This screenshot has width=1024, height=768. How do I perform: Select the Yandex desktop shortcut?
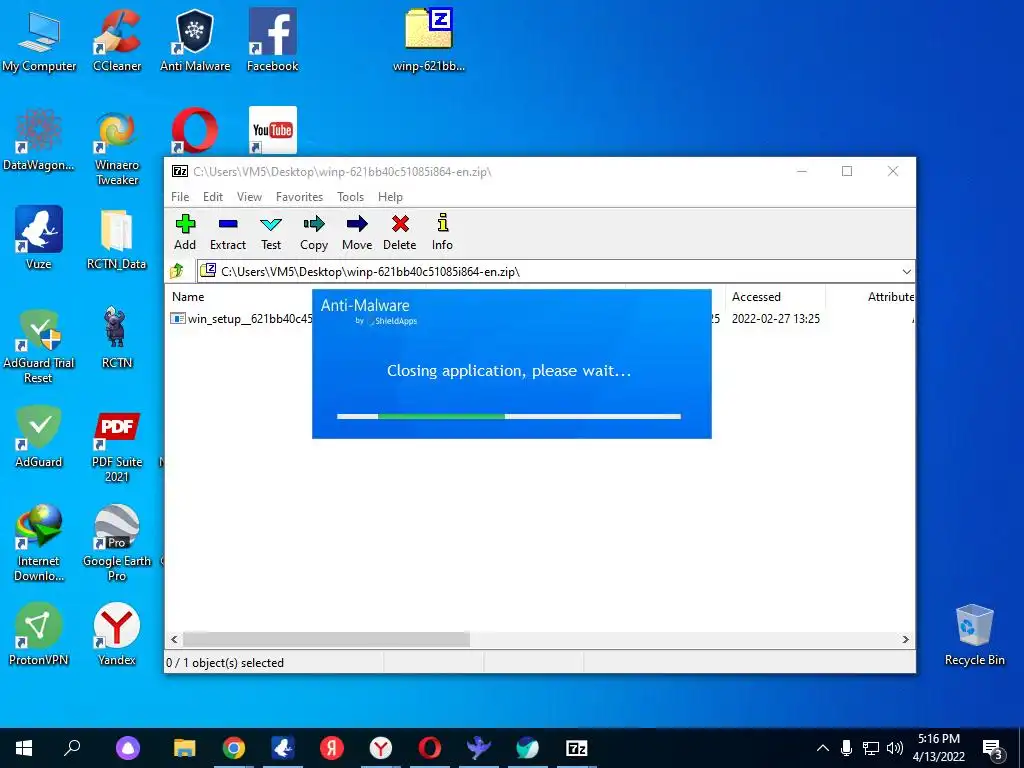pos(117,633)
